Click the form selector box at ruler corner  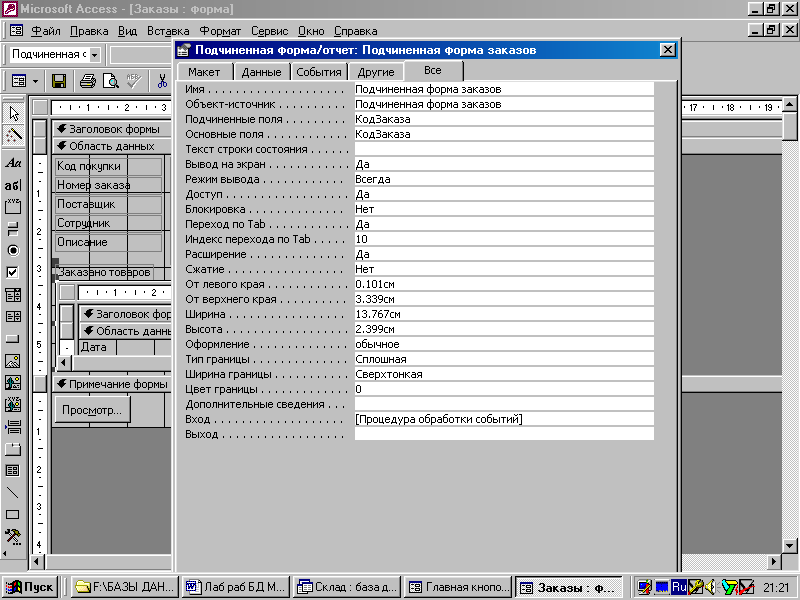tap(40, 107)
